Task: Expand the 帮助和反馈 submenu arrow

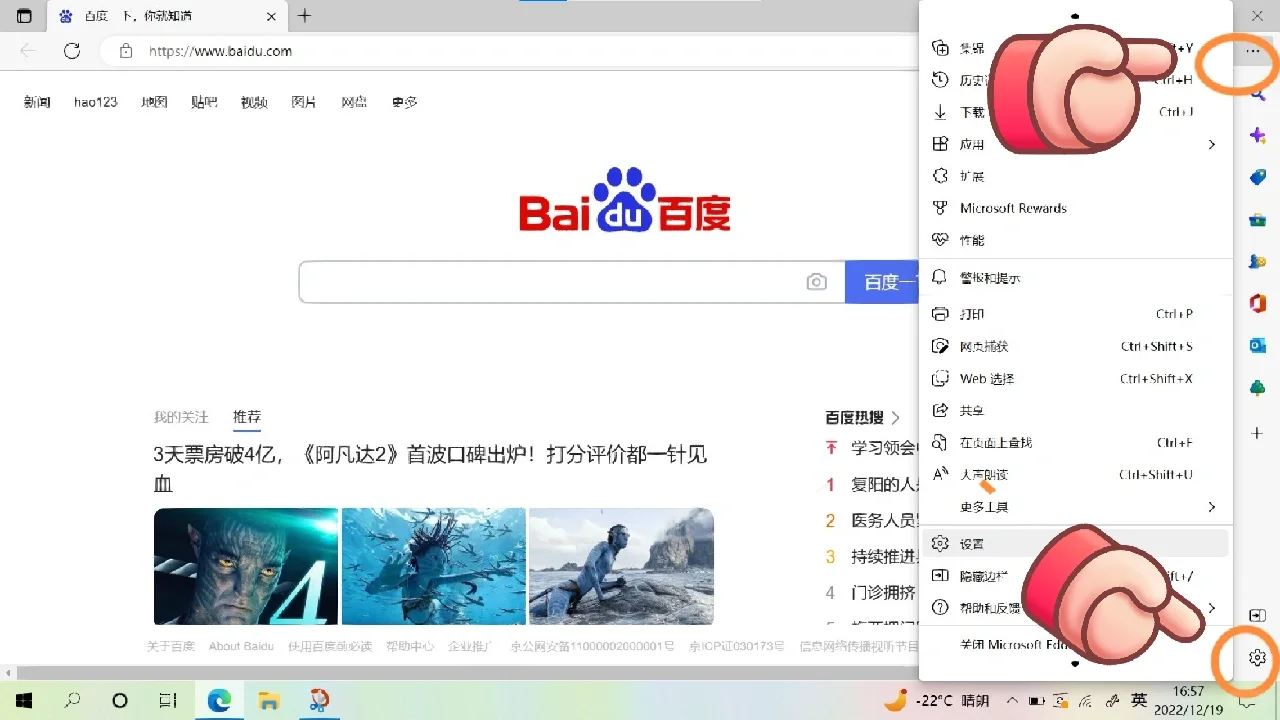Action: tap(1211, 608)
